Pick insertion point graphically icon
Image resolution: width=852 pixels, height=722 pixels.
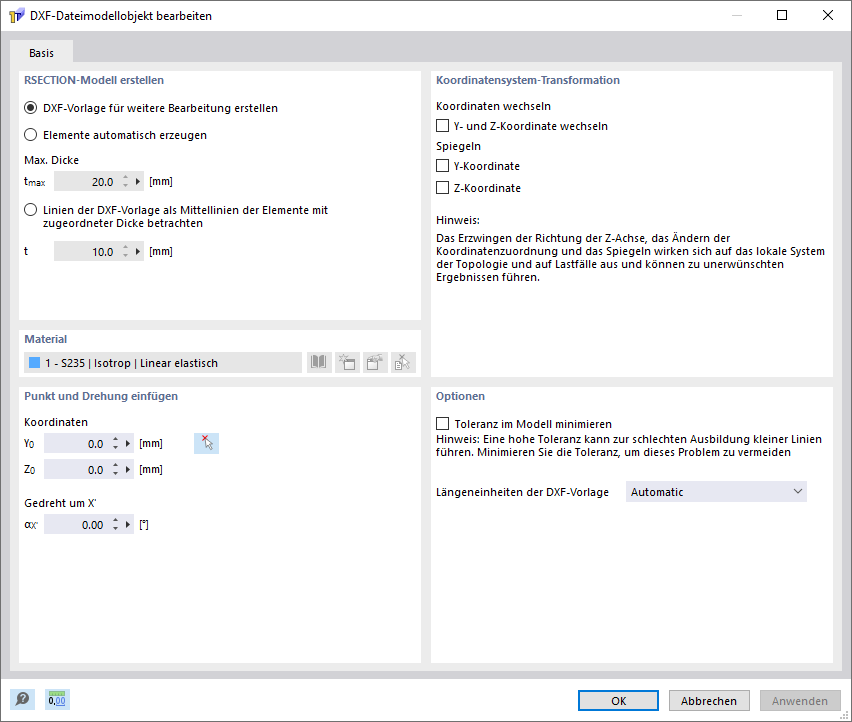[x=206, y=443]
